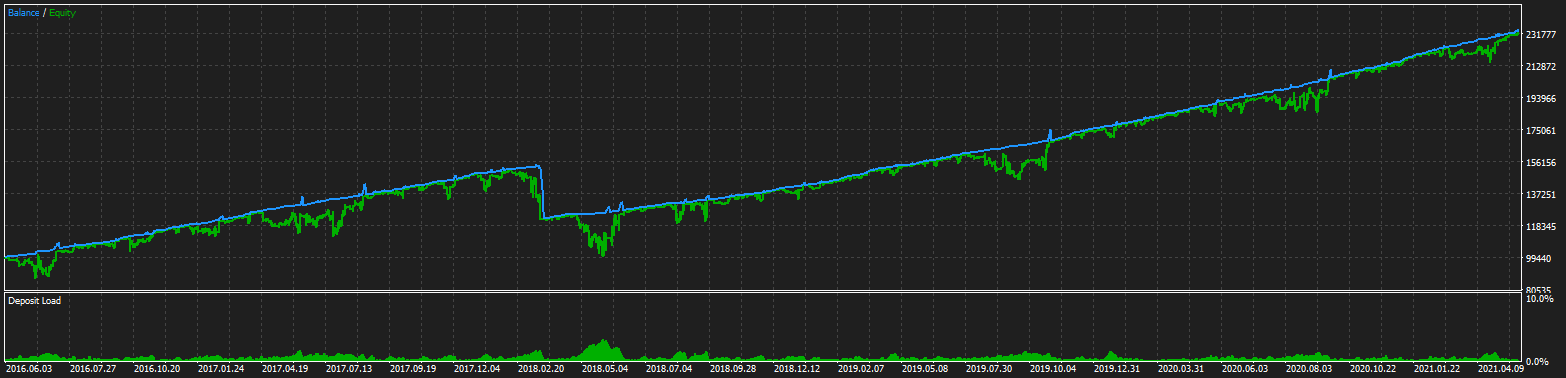
Task: Click the 2016.06.03 date label
Action: pyautogui.click(x=28, y=369)
